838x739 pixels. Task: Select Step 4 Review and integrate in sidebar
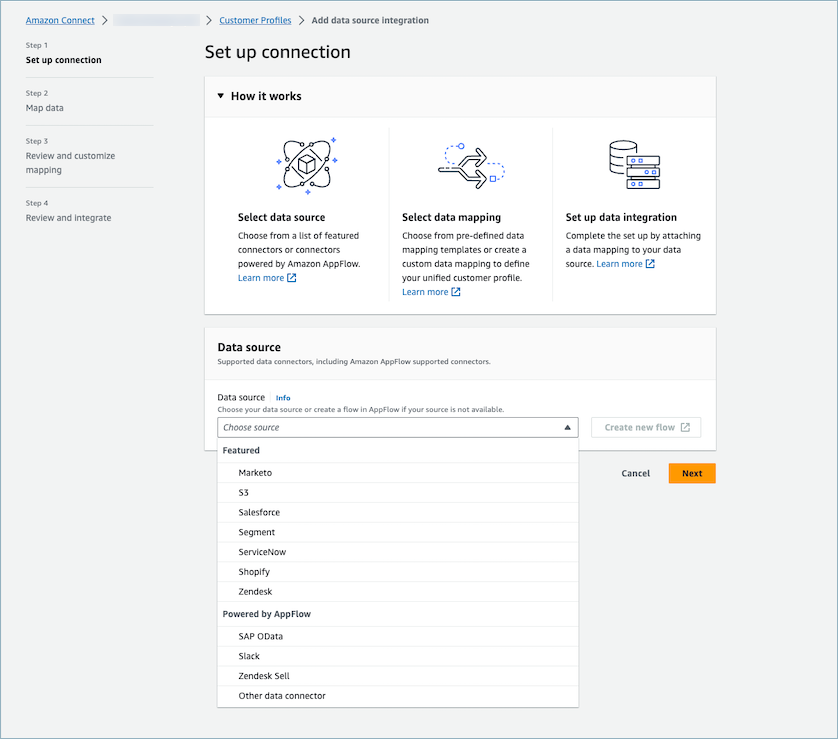[68, 217]
